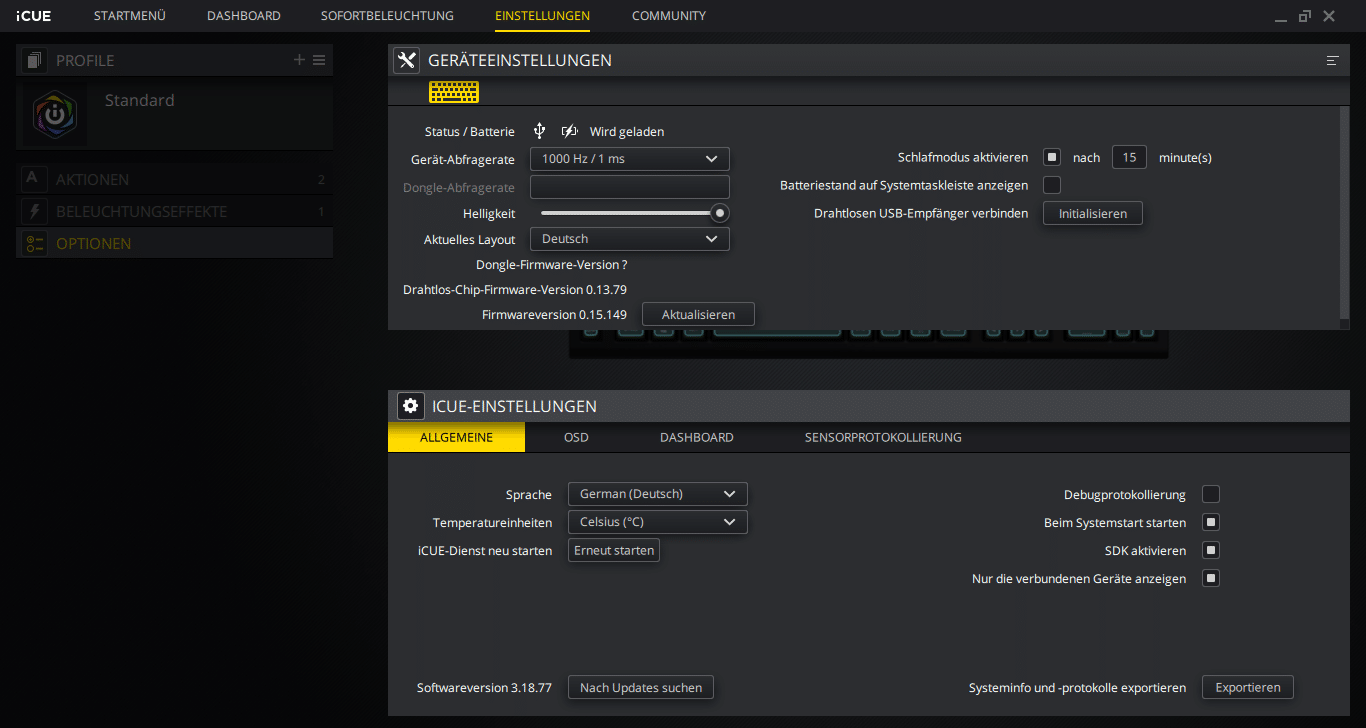Open the Geräteeinstellungen panel menu icon
Image resolution: width=1366 pixels, height=728 pixels.
click(x=1332, y=61)
